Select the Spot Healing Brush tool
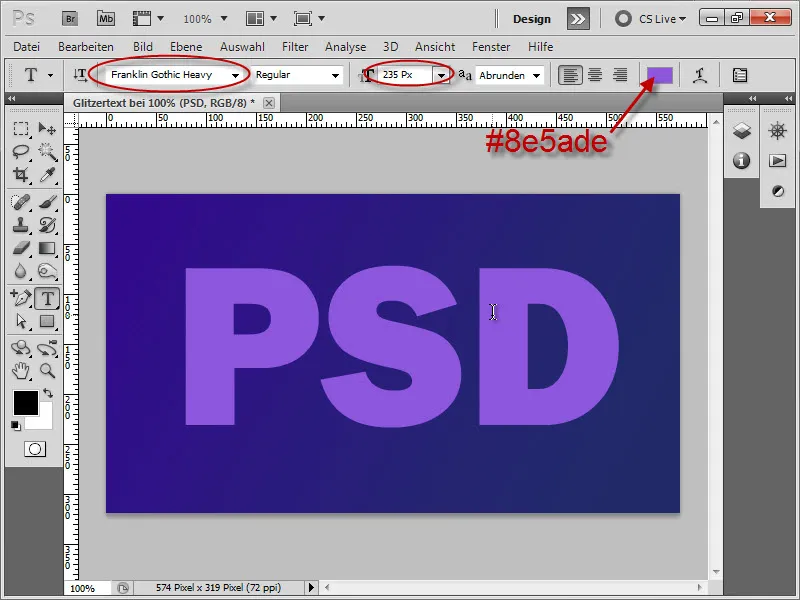 (x=21, y=203)
